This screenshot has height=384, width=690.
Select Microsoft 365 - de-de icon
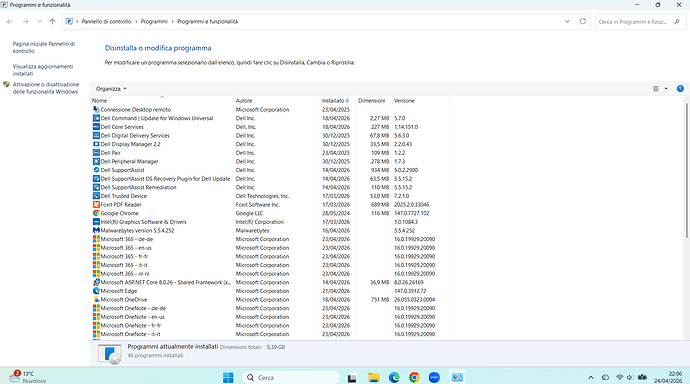[x=96, y=239]
